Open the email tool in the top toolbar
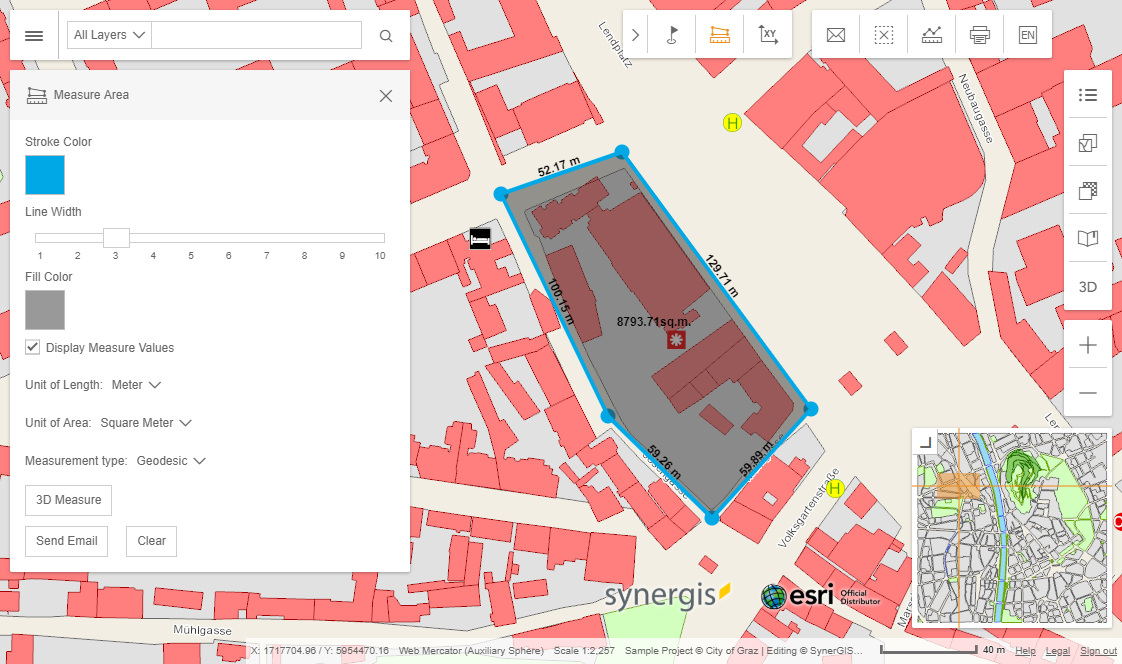The image size is (1122, 664). (835, 34)
